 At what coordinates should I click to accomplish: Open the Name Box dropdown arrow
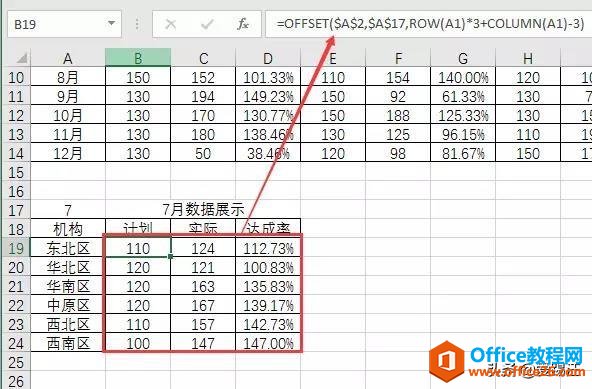coord(111,23)
